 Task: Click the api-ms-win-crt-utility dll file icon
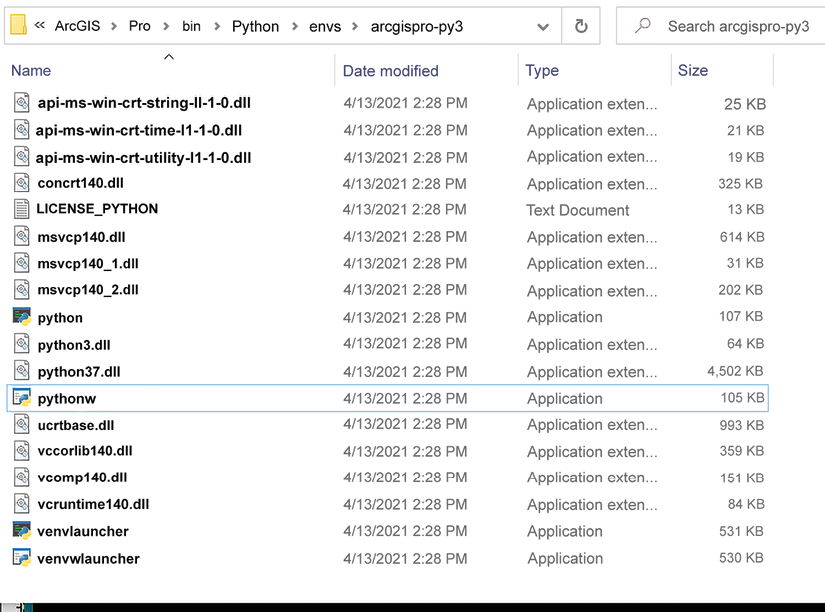pos(22,157)
